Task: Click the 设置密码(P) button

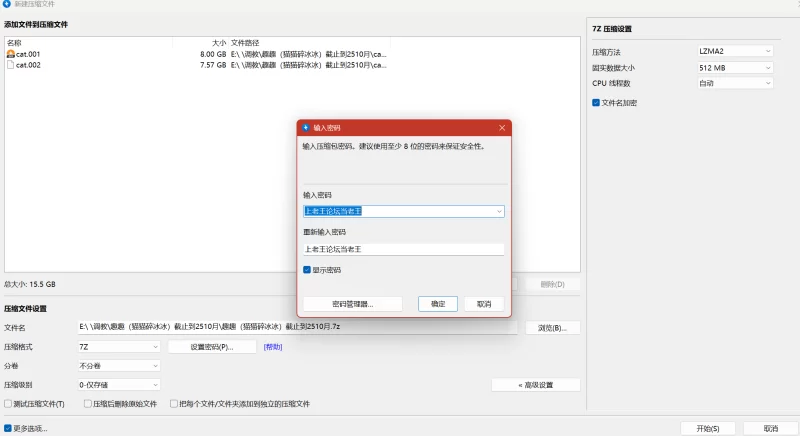Action: [212, 347]
